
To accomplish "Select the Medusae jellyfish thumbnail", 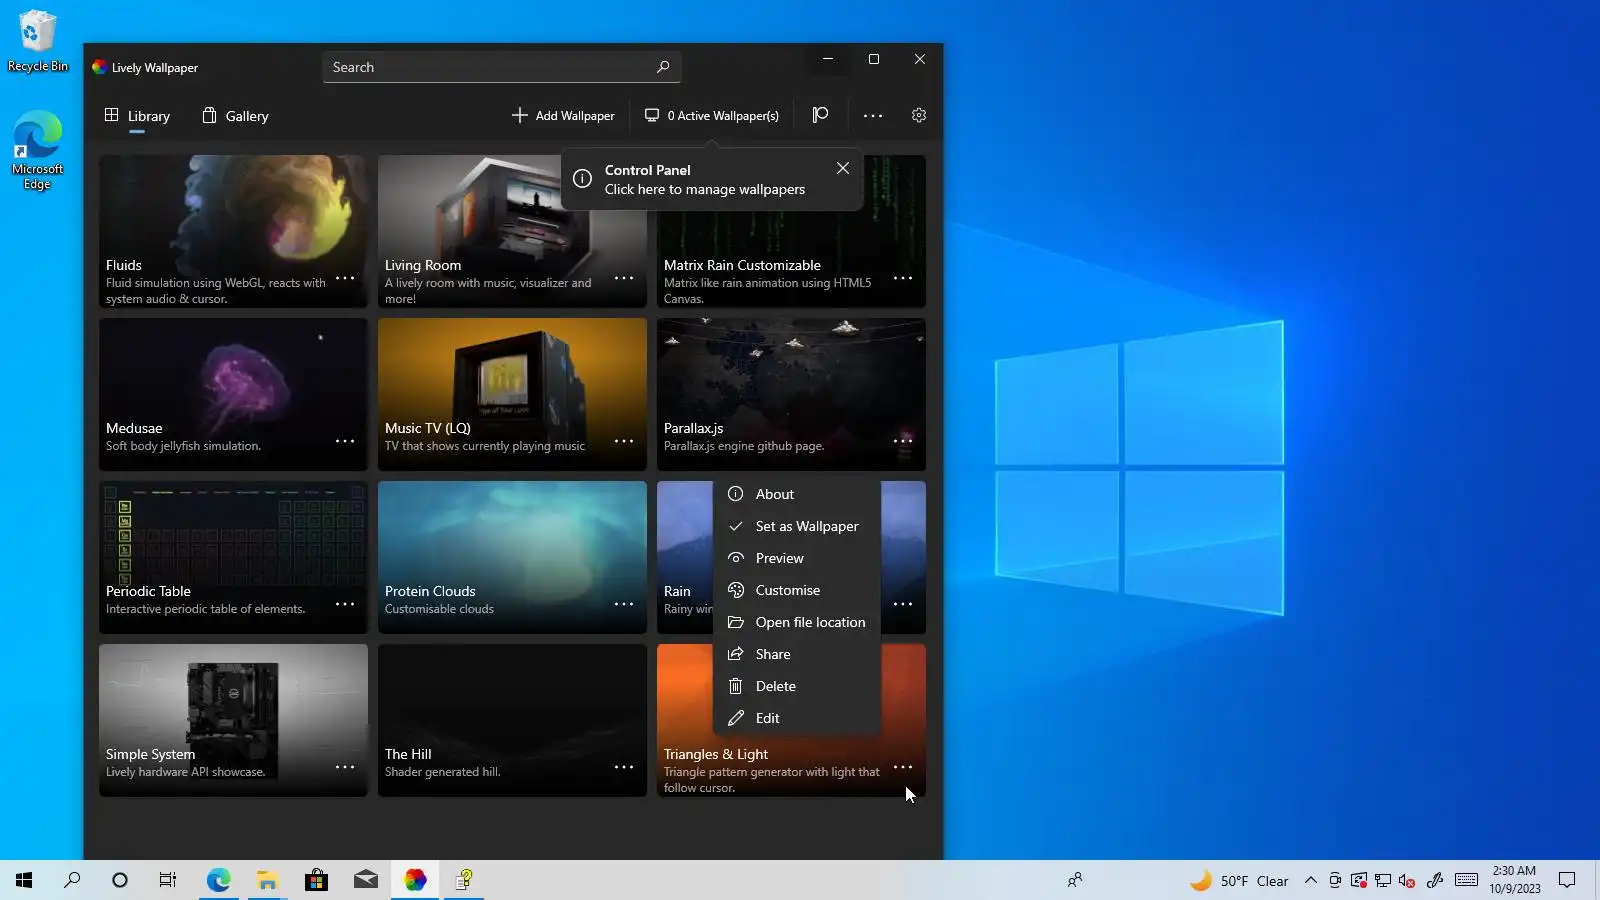I will tap(233, 394).
